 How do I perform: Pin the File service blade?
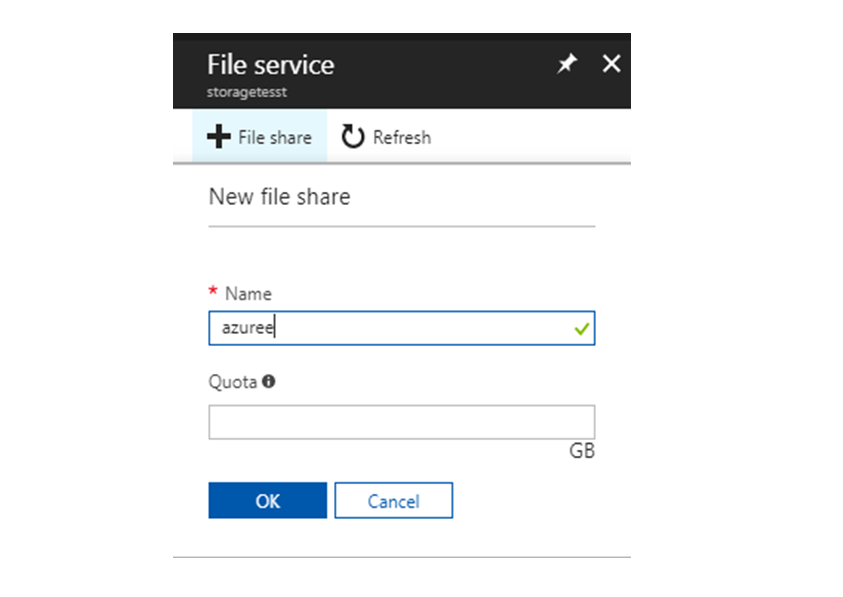(566, 63)
